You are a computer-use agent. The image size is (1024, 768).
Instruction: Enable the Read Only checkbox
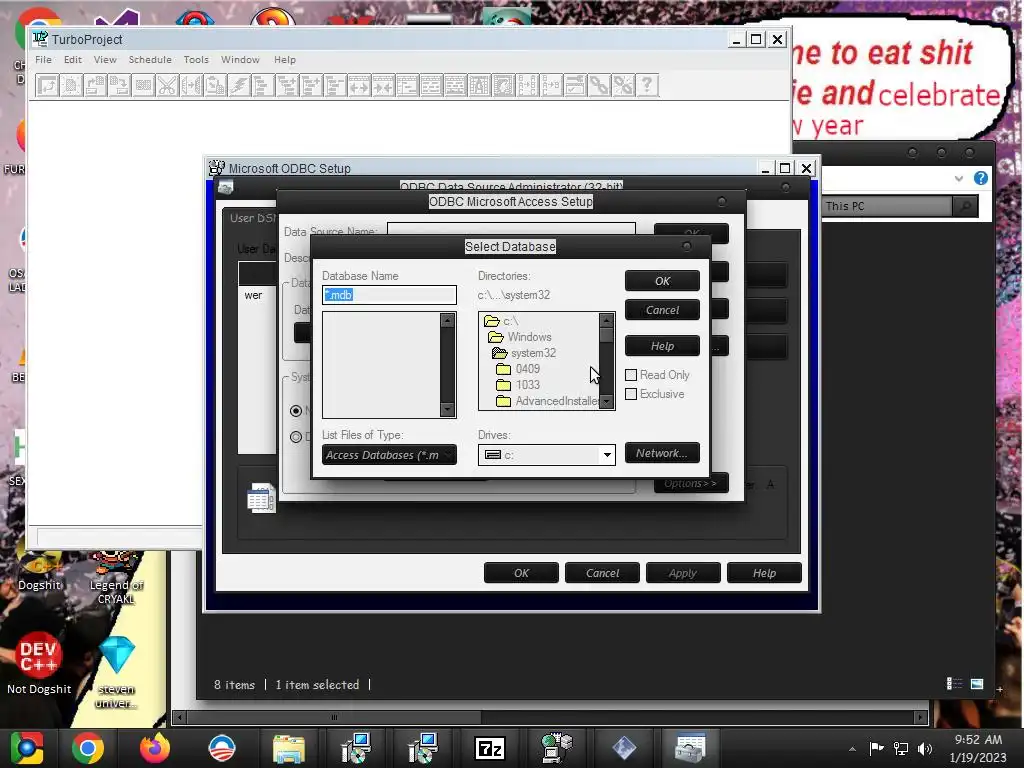coord(631,375)
